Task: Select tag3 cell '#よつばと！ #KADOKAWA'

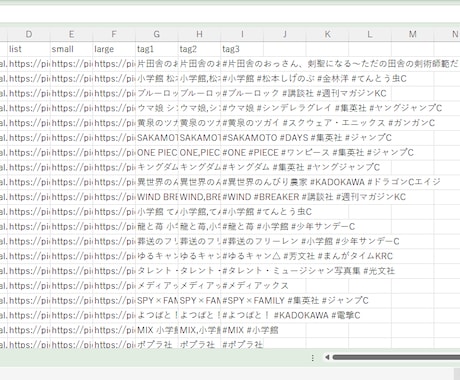Action: 242,315
